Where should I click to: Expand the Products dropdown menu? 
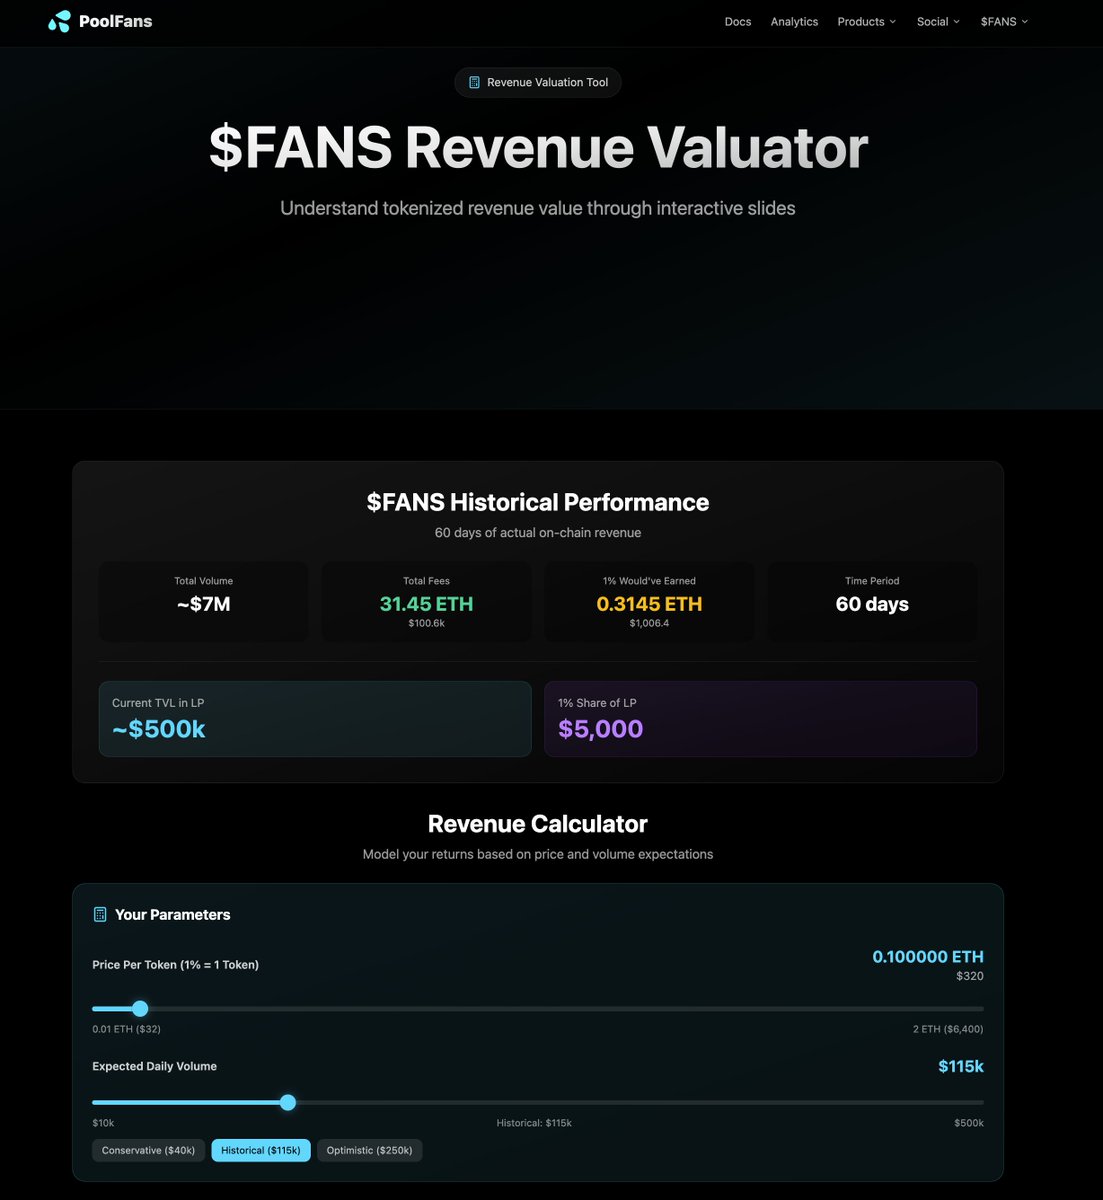tap(866, 21)
